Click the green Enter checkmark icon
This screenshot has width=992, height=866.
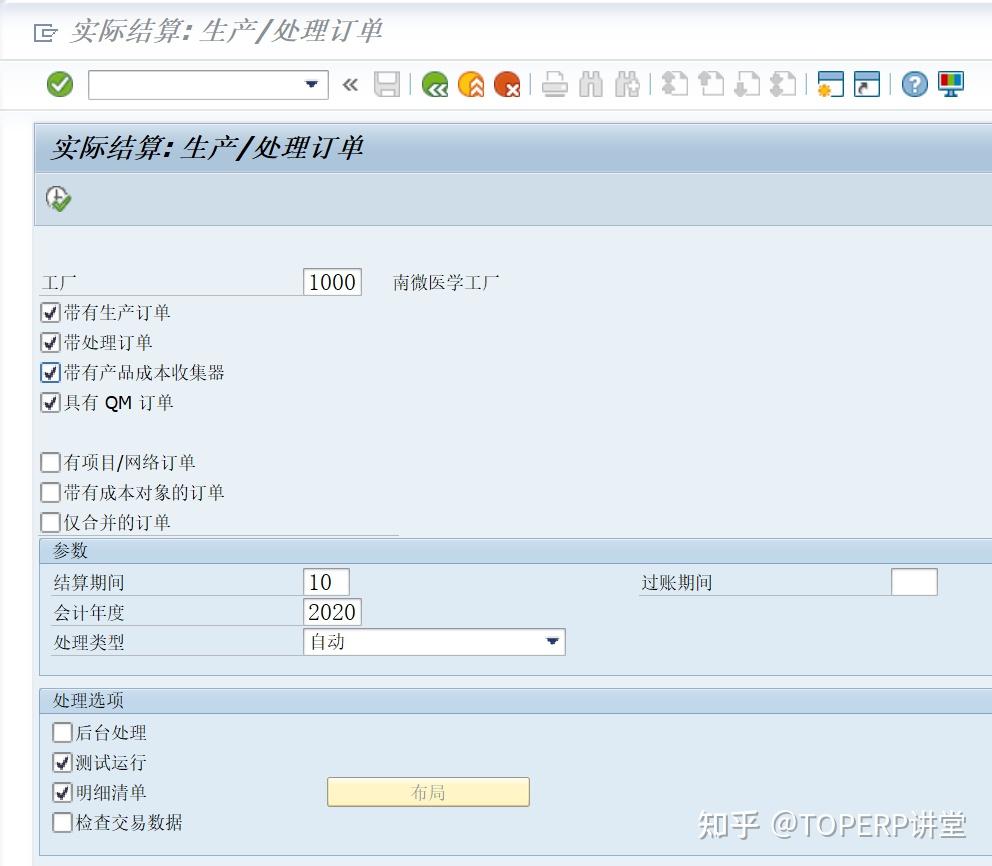coord(59,84)
